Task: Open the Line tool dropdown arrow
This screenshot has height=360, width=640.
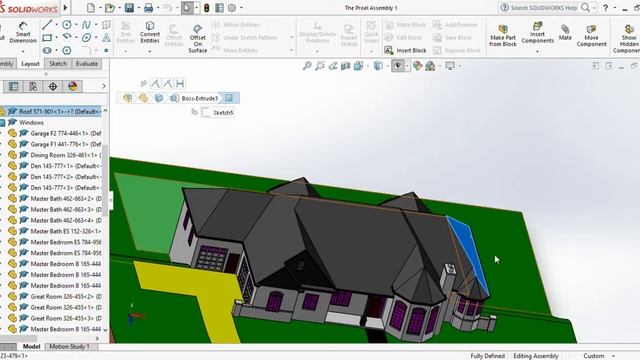Action: coord(56,25)
